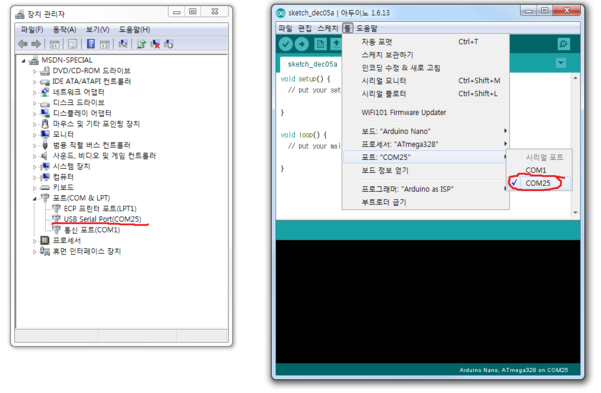Select 휴먼 인터페이스 장치 tree row

point(87,251)
